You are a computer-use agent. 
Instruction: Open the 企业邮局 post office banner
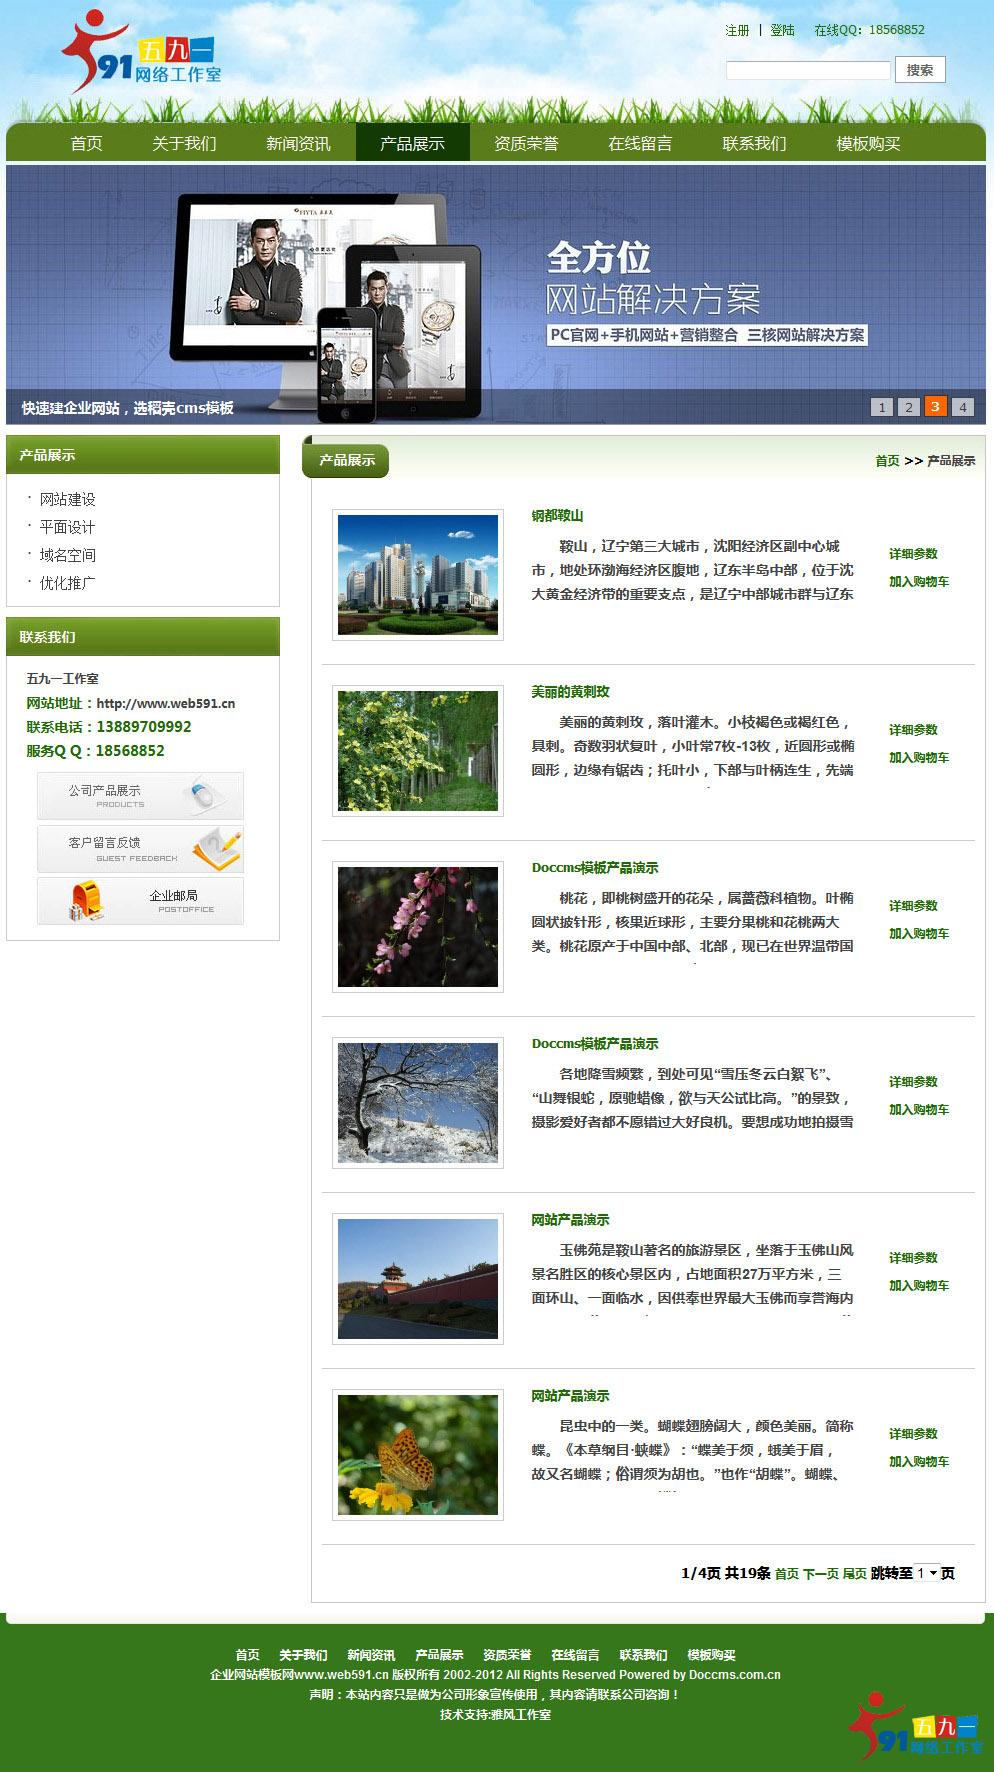coord(140,901)
